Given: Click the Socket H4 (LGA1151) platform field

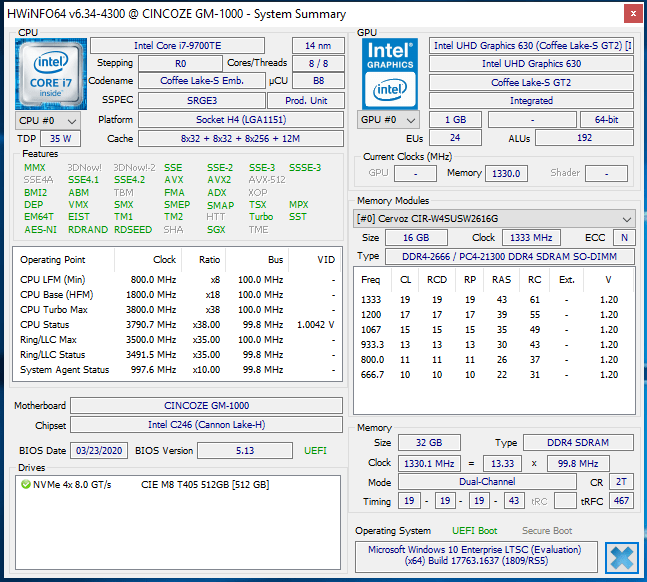Looking at the screenshot, I should tap(241, 120).
